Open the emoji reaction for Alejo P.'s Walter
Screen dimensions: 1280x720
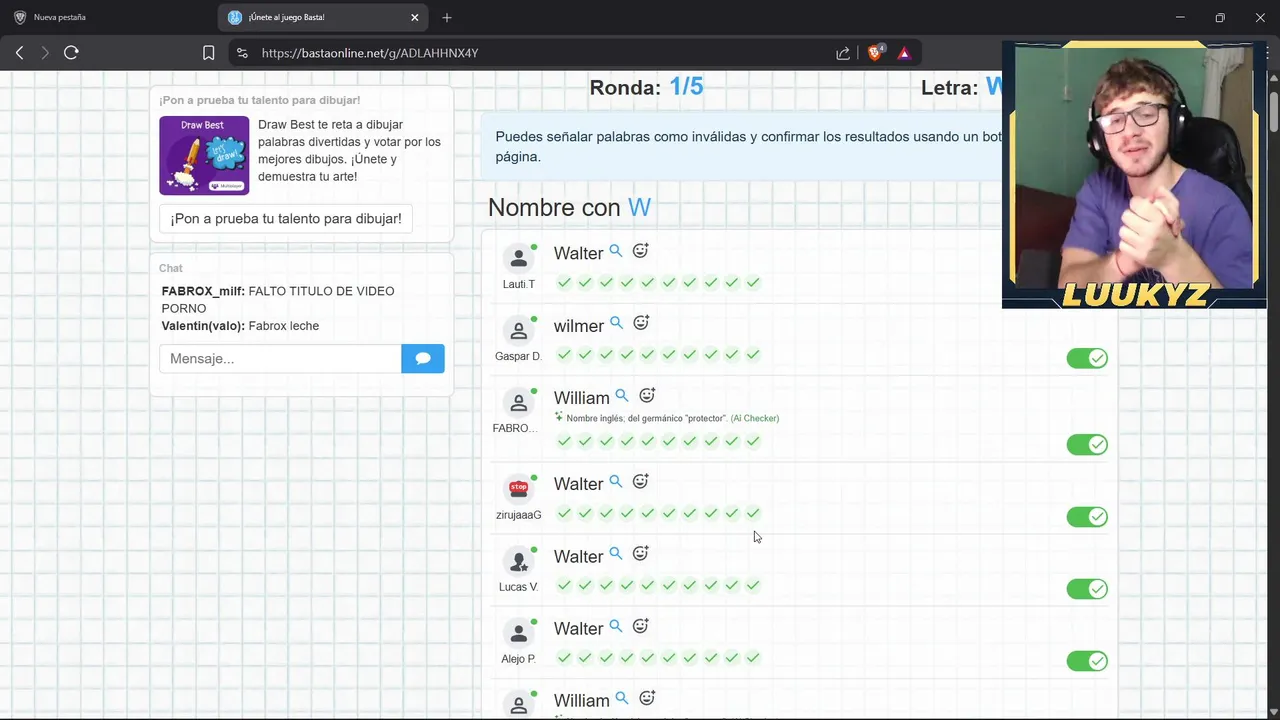click(641, 626)
